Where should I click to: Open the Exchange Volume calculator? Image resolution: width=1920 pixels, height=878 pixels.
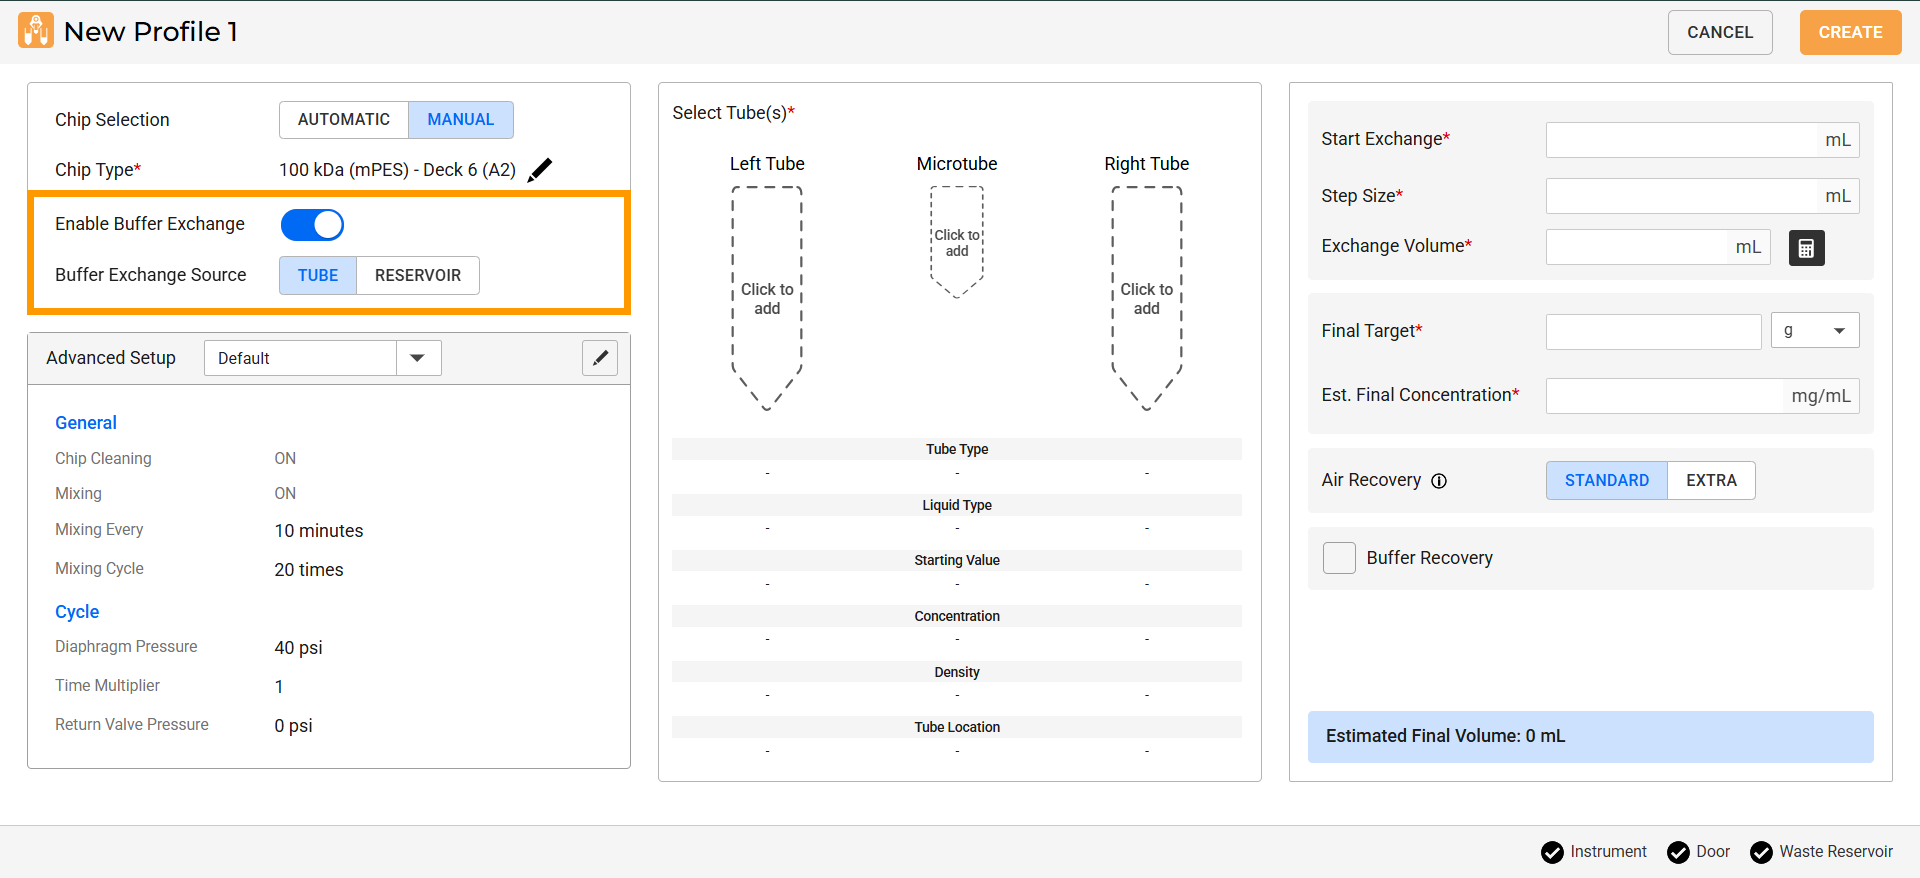point(1806,248)
